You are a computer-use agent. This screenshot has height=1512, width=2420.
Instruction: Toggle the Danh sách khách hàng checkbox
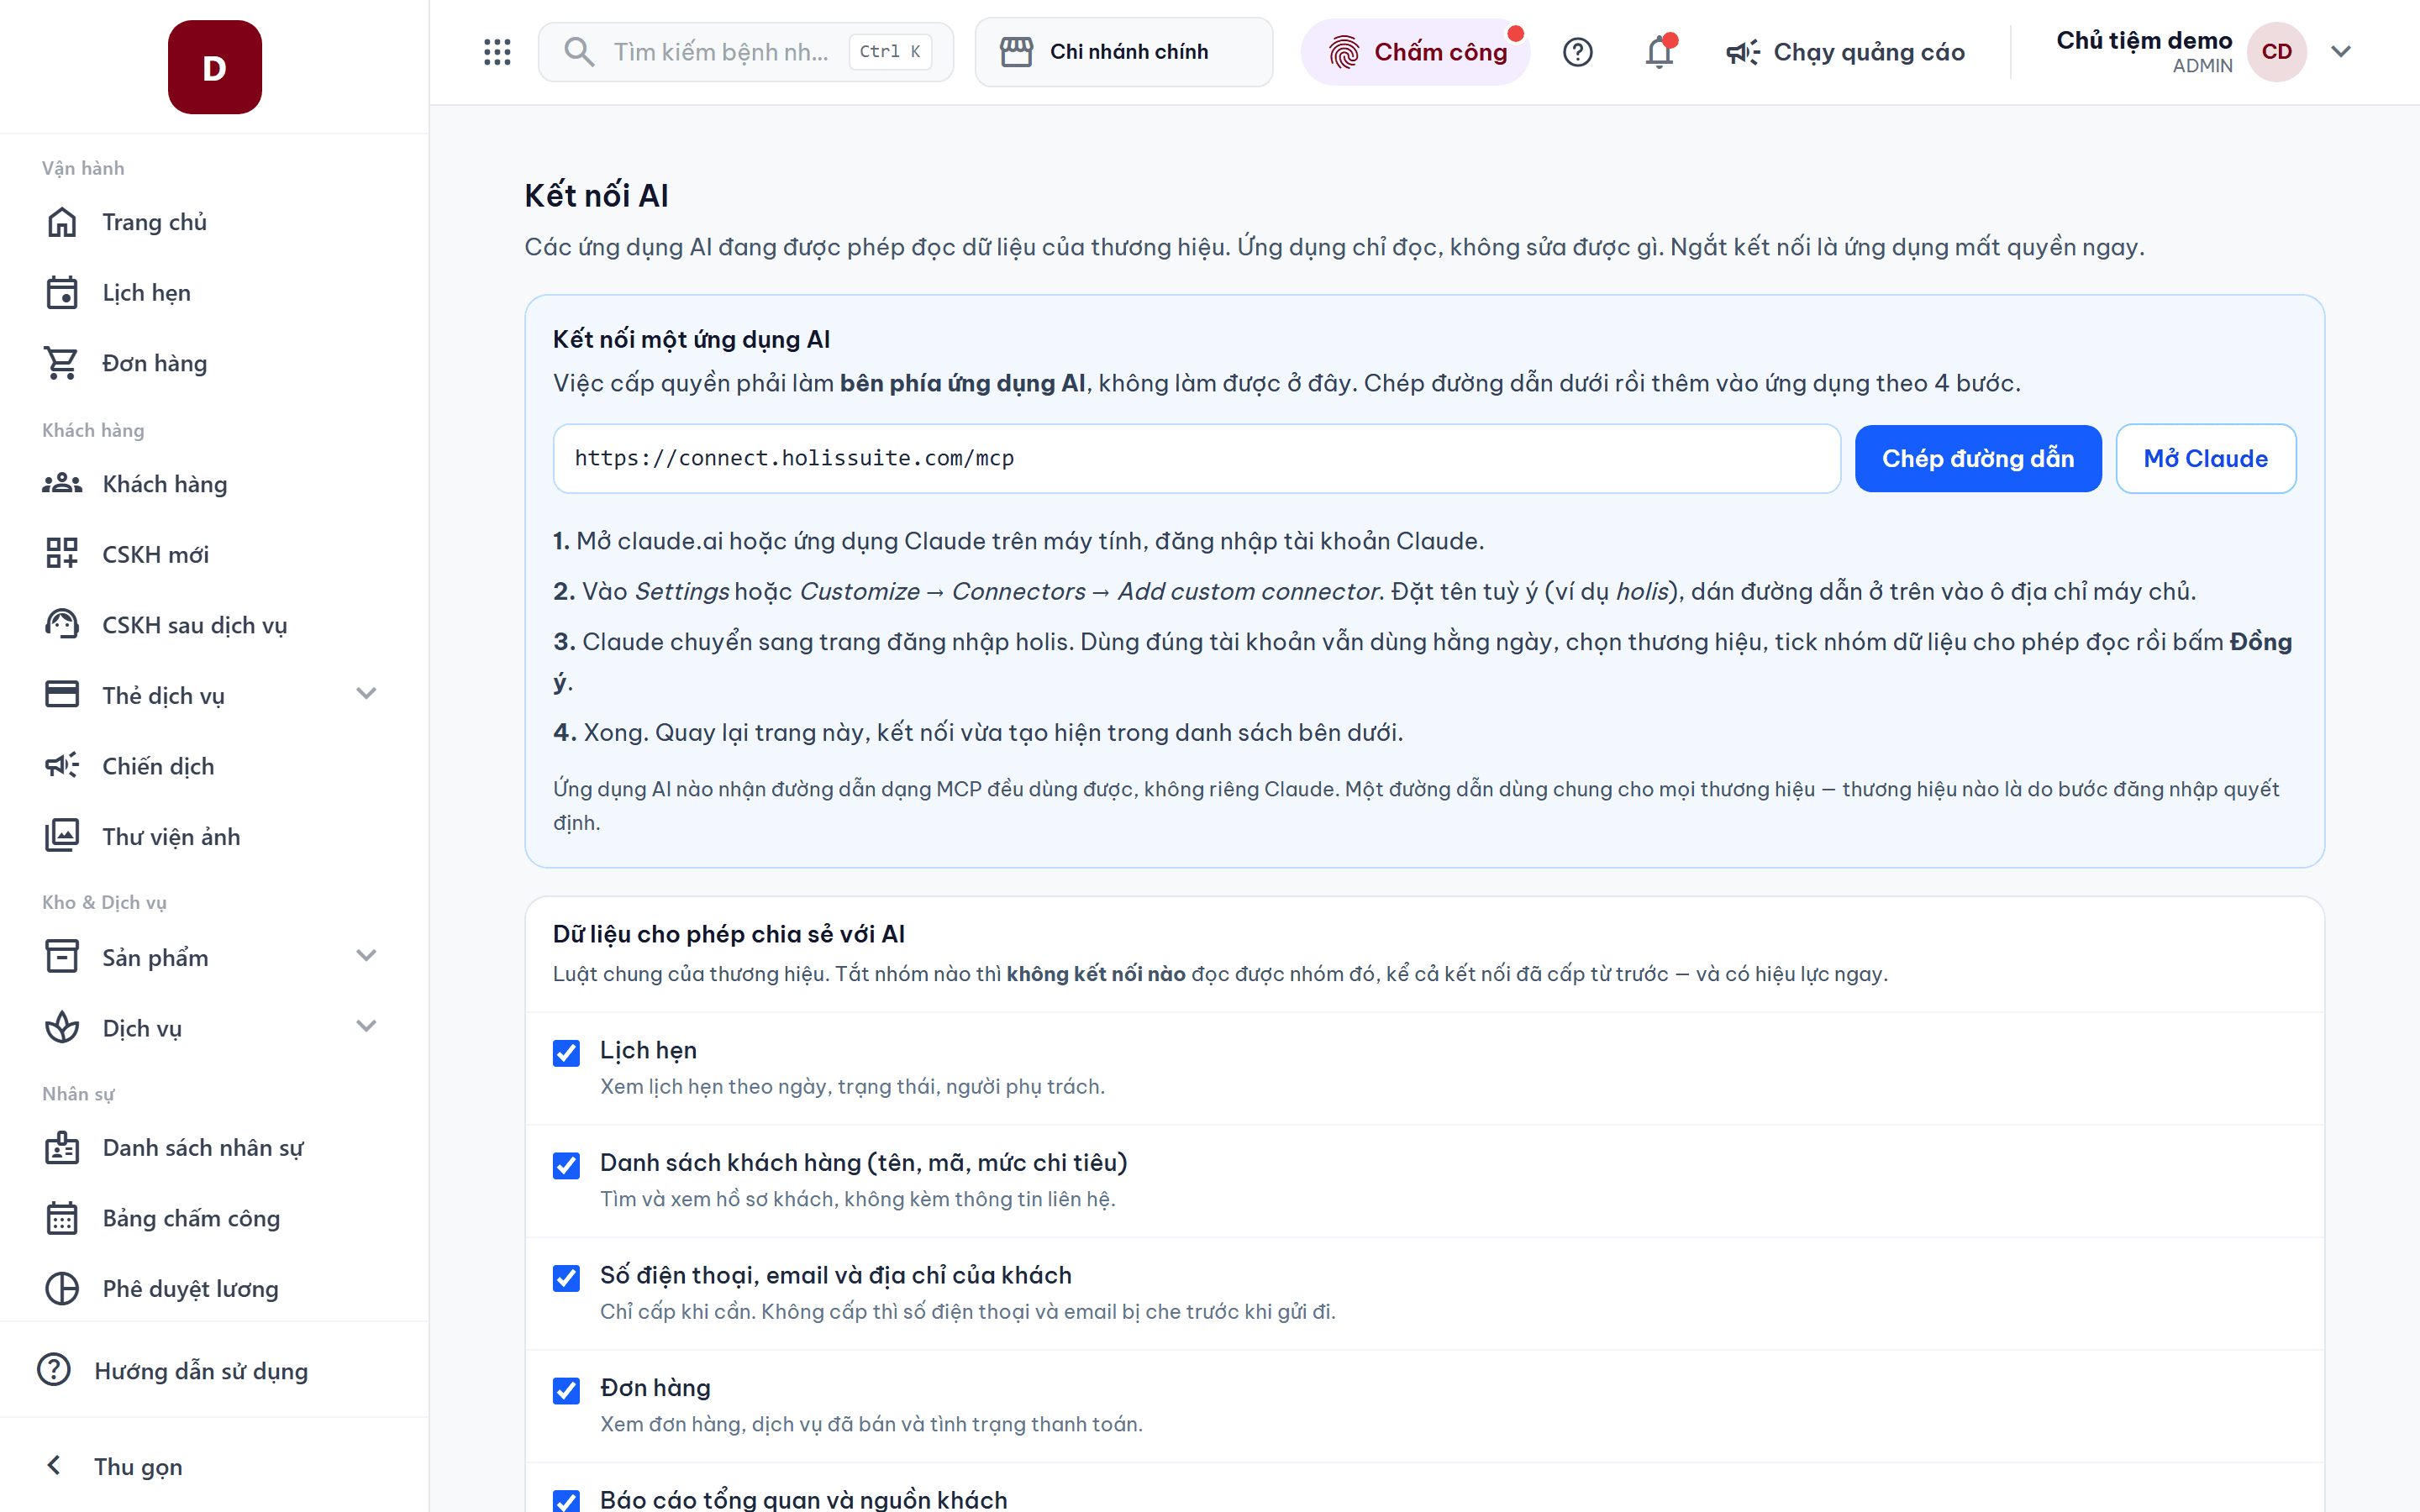click(566, 1165)
